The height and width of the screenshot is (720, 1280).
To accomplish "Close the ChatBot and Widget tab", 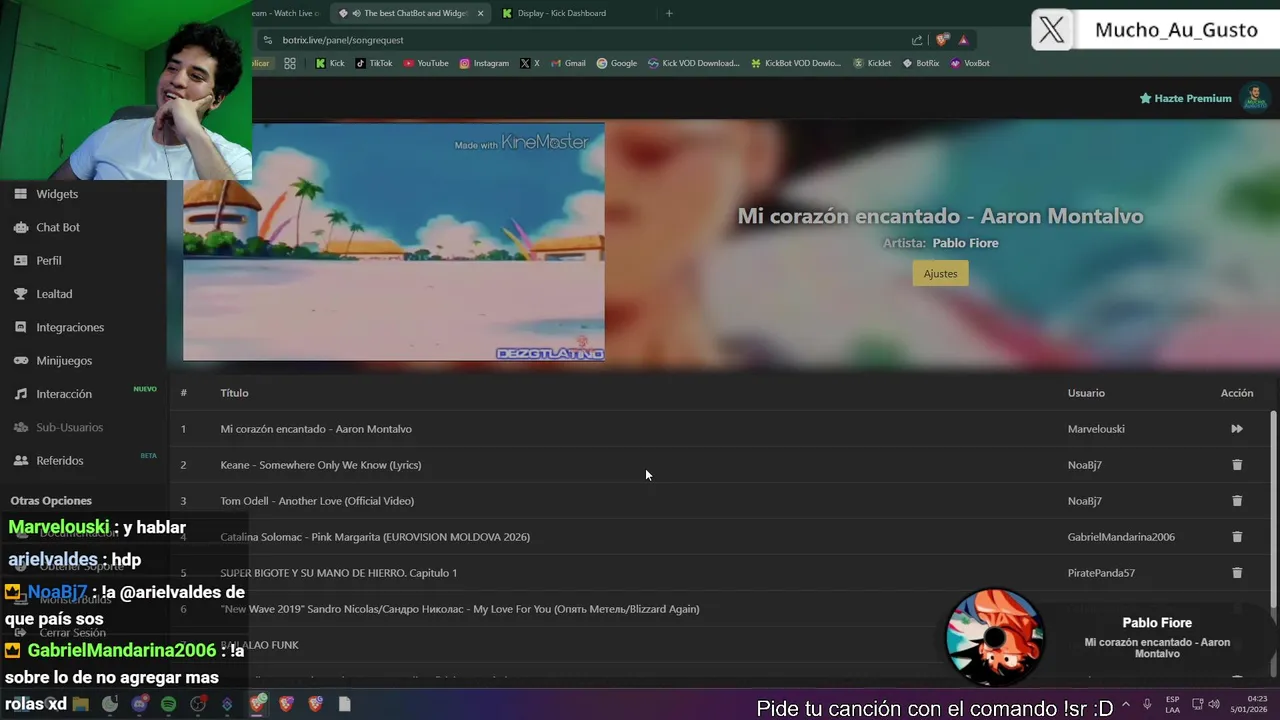I will 481,13.
